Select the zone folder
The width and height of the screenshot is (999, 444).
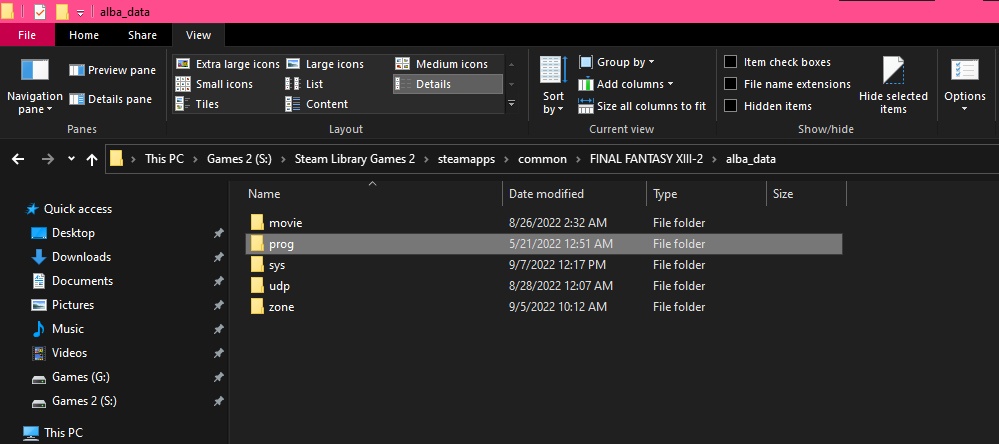pyautogui.click(x=281, y=307)
